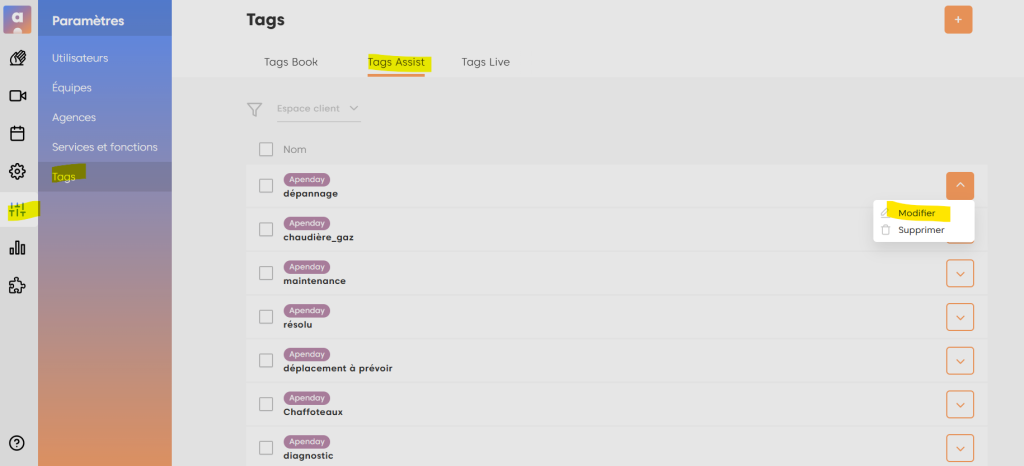Select the sliders parameters icon in sidebar
1024x466 pixels.
point(17,210)
